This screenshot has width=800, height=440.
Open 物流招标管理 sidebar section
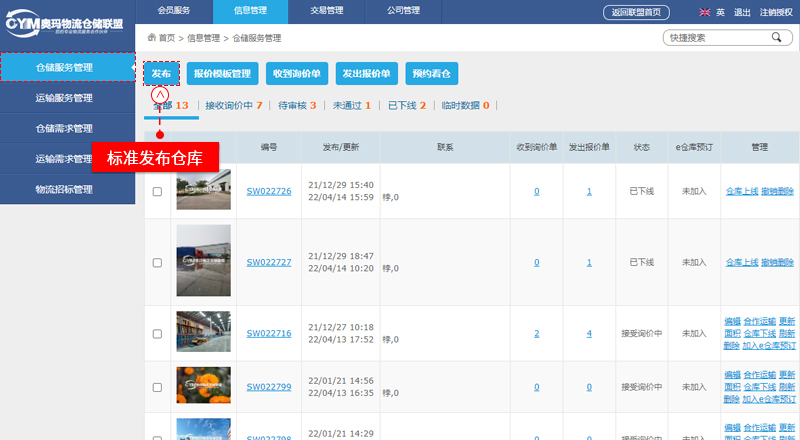(64, 188)
